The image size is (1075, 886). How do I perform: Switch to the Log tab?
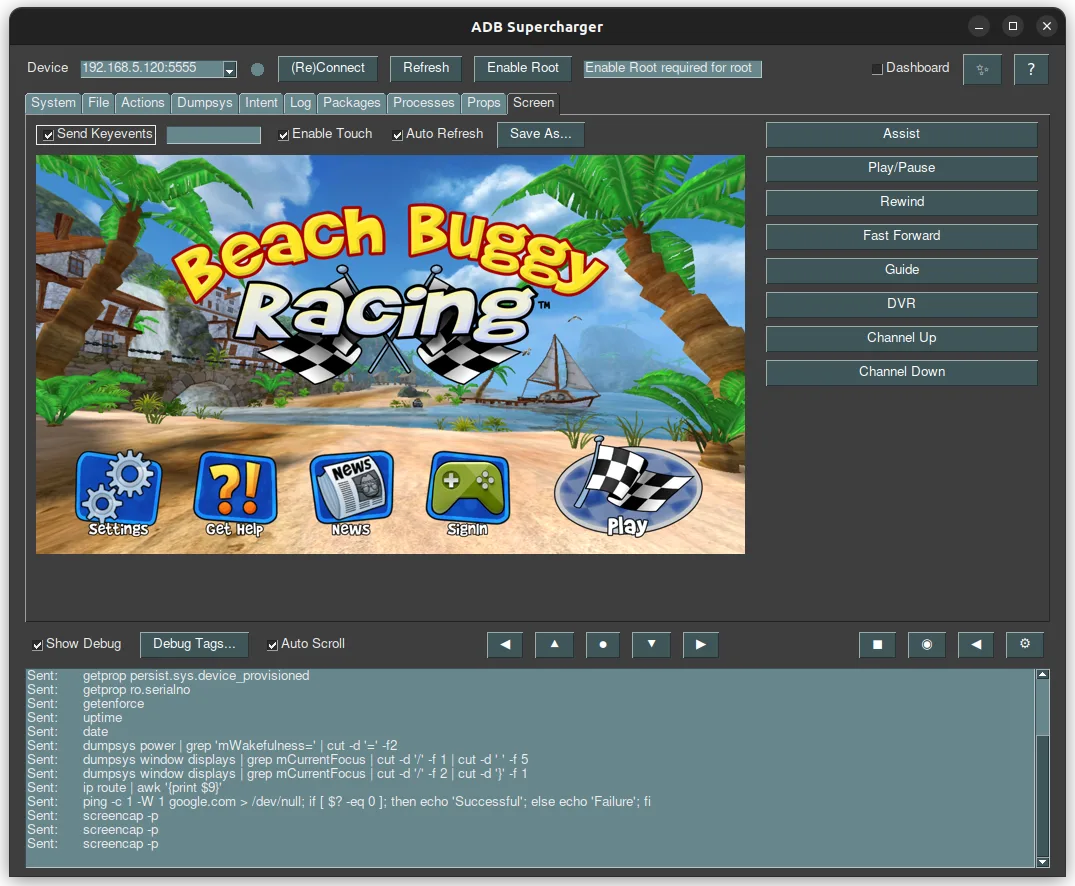point(300,103)
